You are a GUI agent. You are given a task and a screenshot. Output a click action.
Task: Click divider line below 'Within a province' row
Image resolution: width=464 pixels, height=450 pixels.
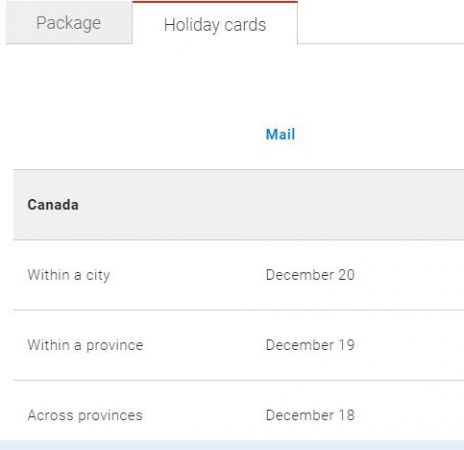[x=239, y=380]
